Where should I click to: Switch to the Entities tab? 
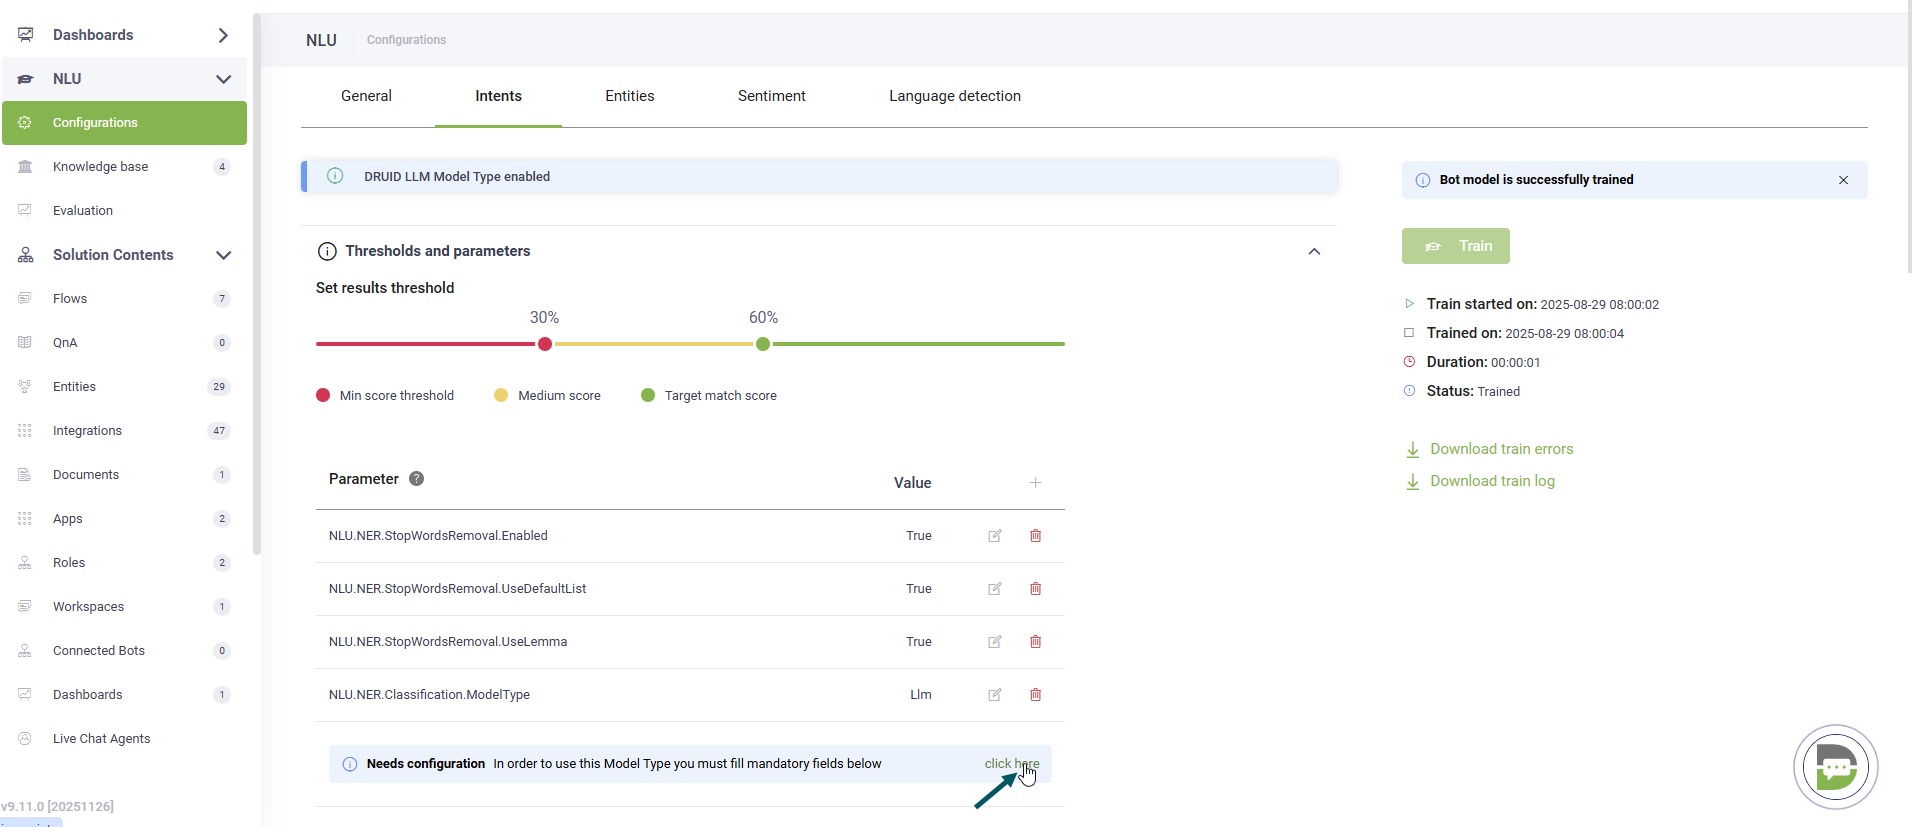point(629,96)
